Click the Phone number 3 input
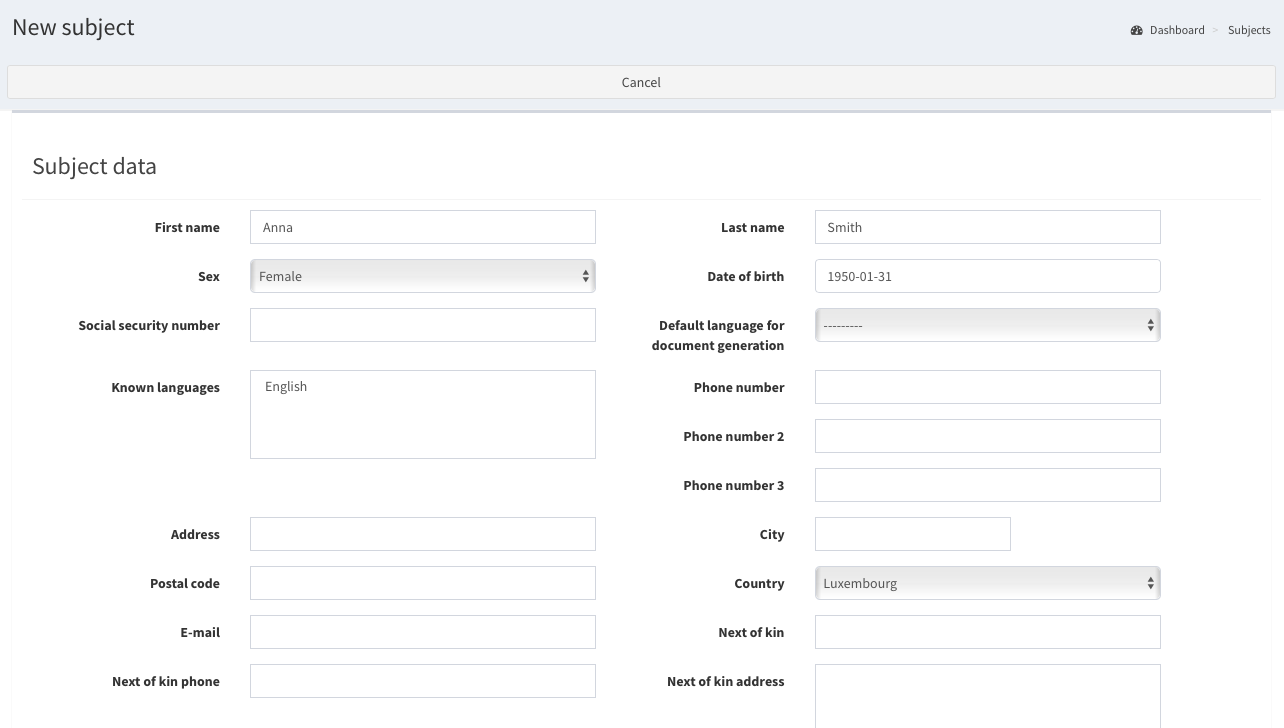This screenshot has height=728, width=1284. (987, 485)
